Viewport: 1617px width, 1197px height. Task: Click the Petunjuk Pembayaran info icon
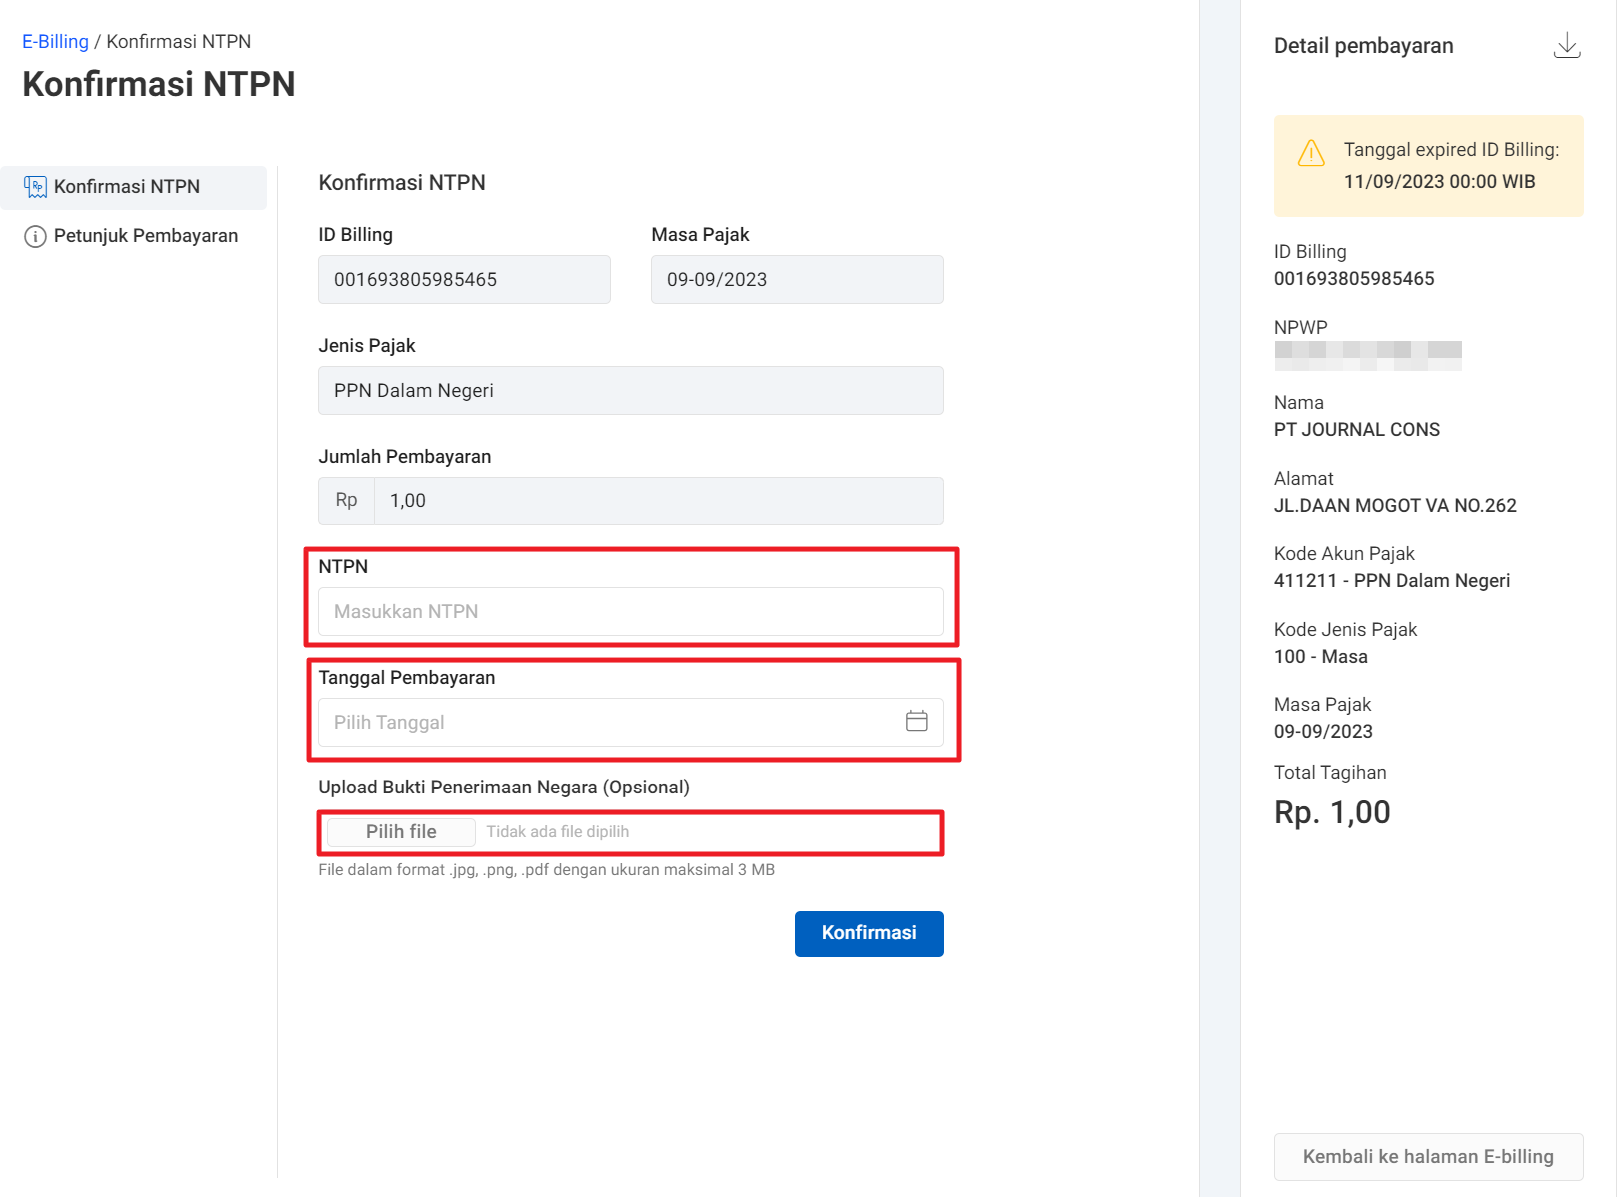[x=35, y=237]
